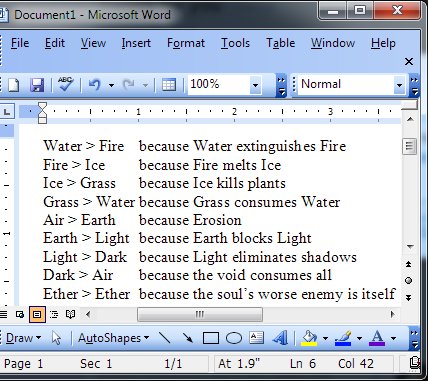The height and width of the screenshot is (381, 428).
Task: Expand the Redo history dropdown arrow
Action: click(145, 85)
